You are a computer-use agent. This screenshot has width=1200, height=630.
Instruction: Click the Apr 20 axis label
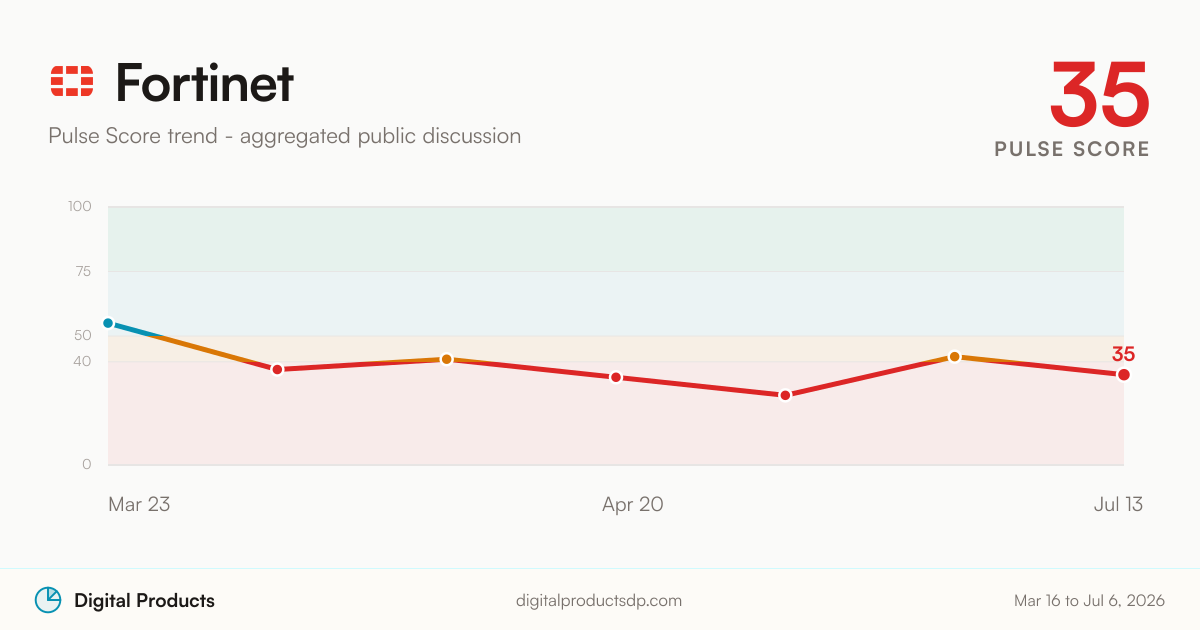(x=633, y=505)
